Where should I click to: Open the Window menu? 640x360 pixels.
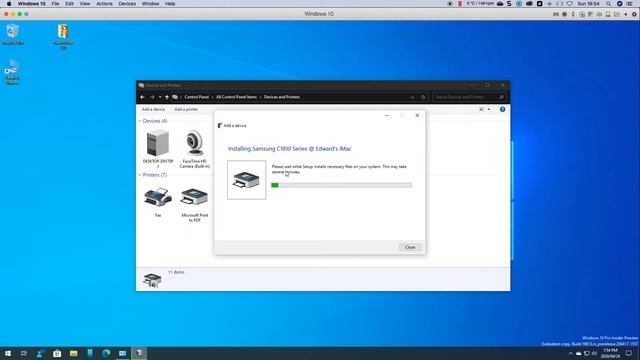[x=150, y=4]
